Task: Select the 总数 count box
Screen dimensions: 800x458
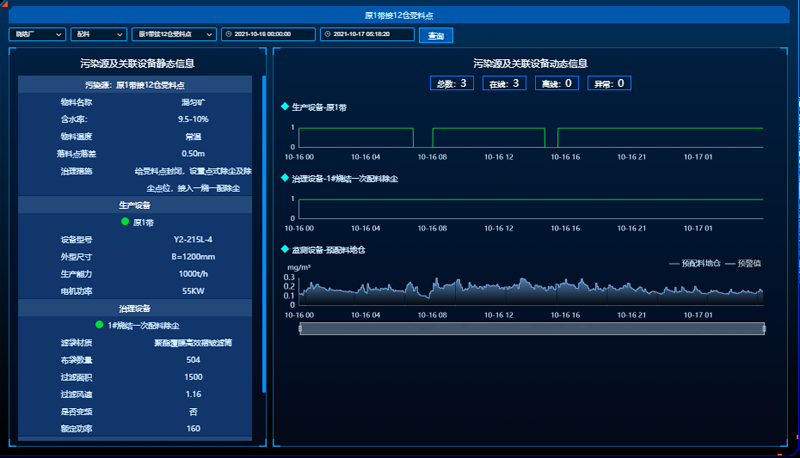Action: pyautogui.click(x=452, y=83)
